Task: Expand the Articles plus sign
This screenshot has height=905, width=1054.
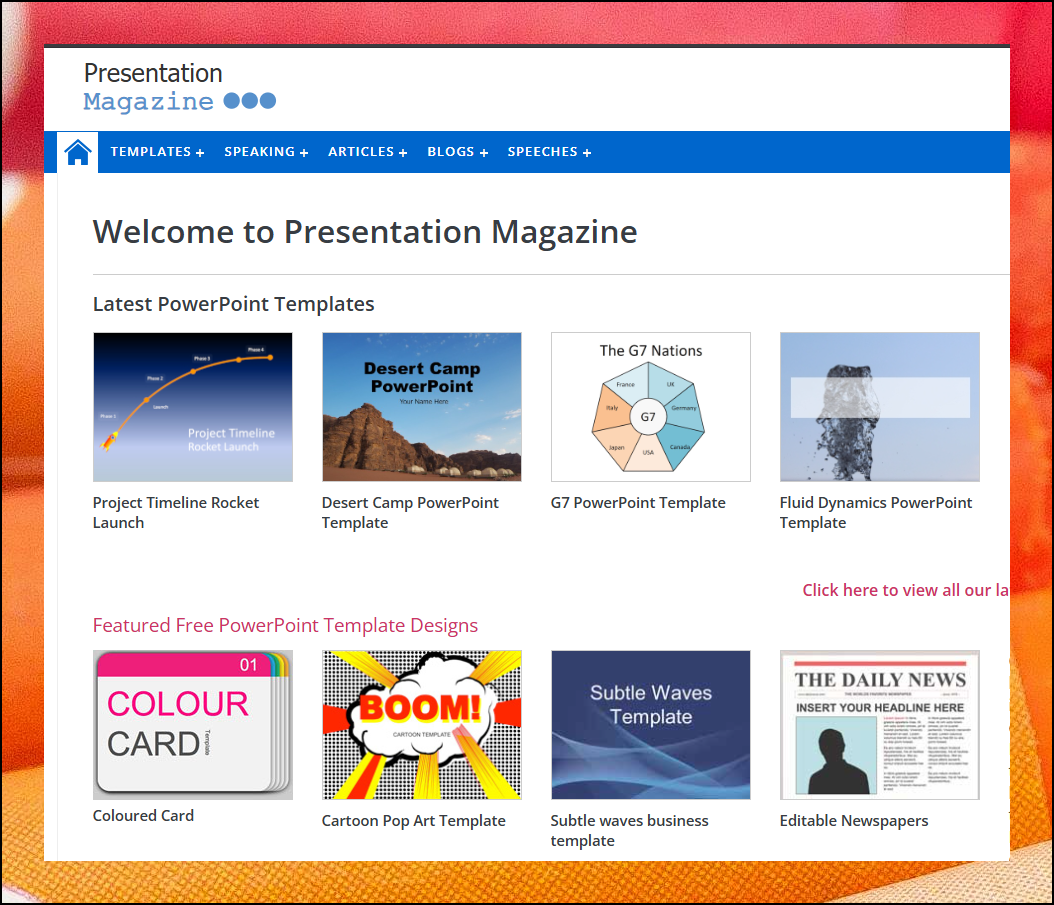Action: coord(403,153)
